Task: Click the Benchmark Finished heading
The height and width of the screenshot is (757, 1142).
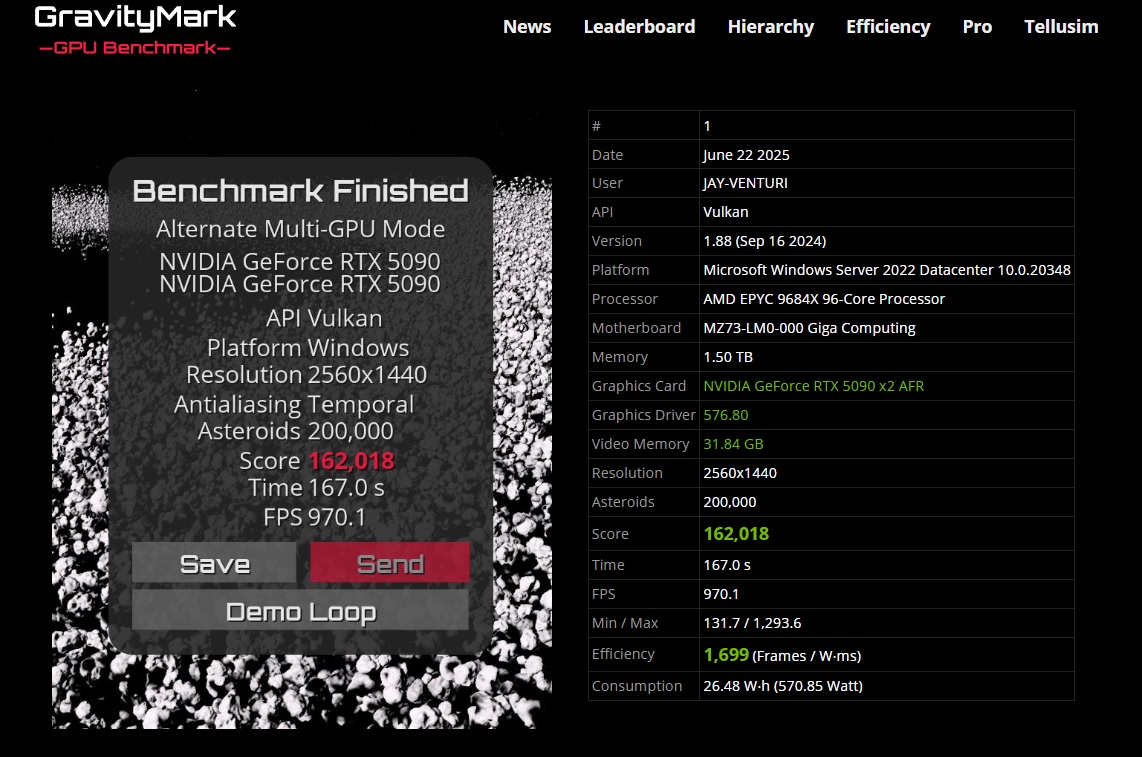Action: [300, 191]
